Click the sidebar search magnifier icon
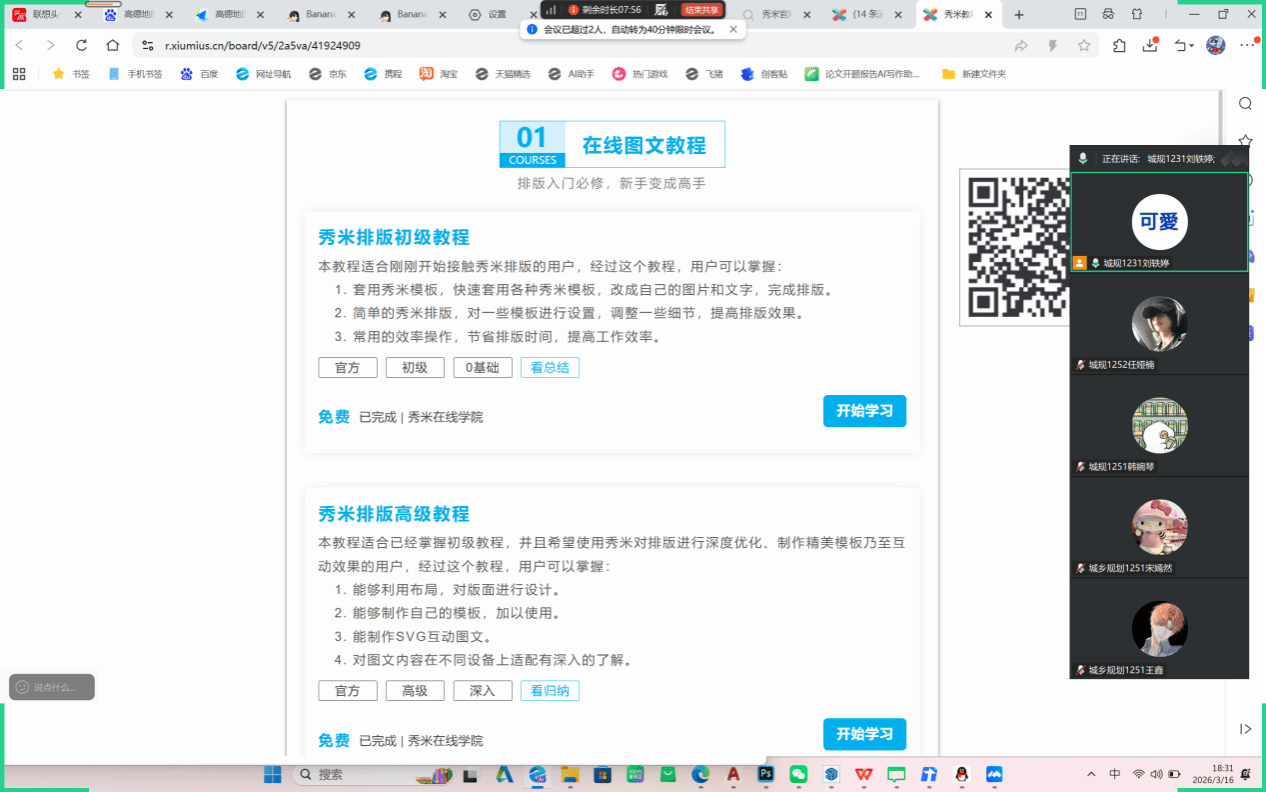The height and width of the screenshot is (792, 1266). (1245, 104)
